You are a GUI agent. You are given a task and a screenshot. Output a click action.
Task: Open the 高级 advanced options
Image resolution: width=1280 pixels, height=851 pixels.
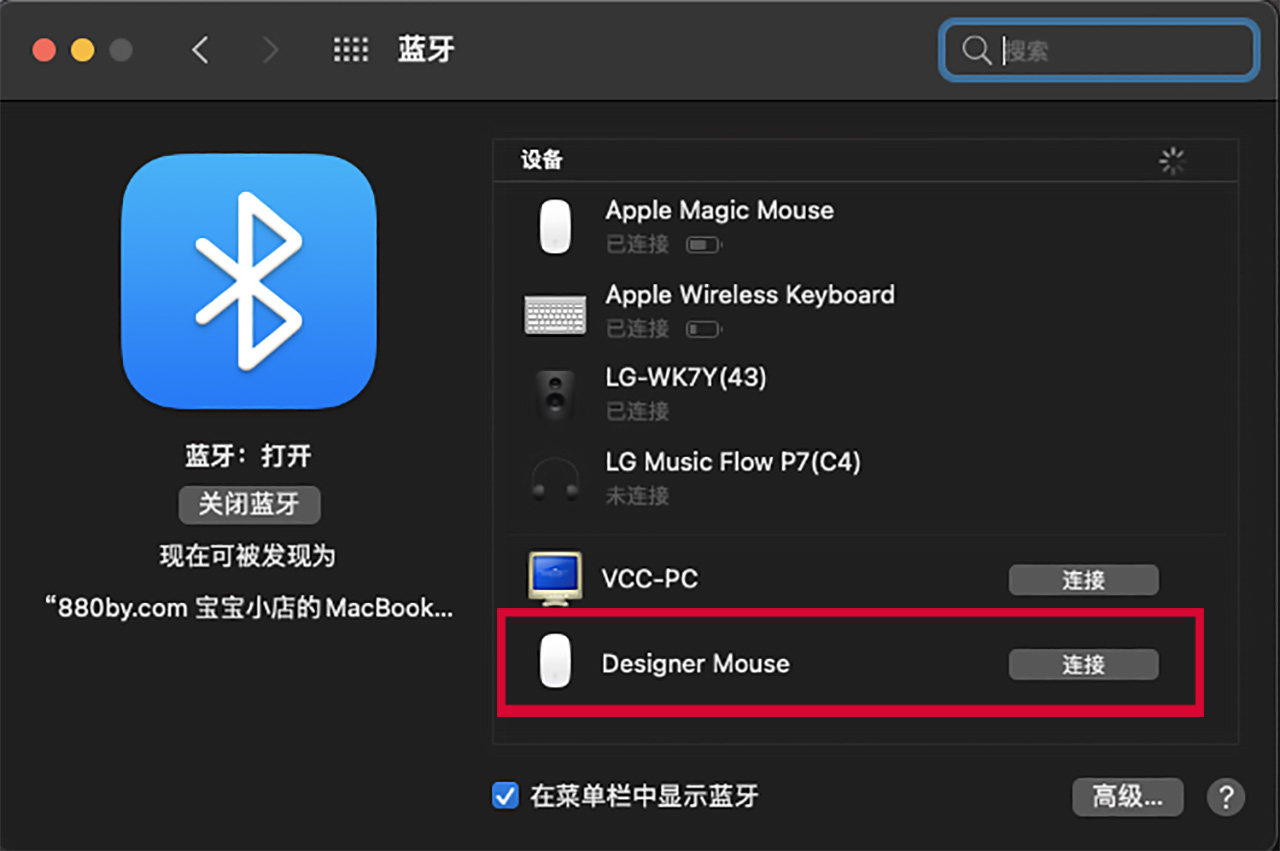click(1127, 797)
